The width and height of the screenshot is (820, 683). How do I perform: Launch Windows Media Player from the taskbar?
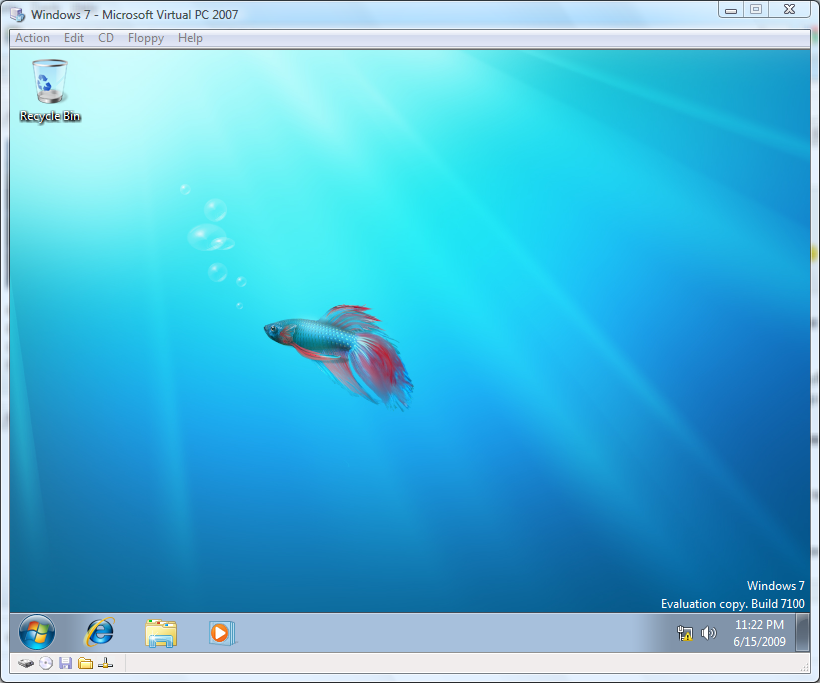coord(221,632)
